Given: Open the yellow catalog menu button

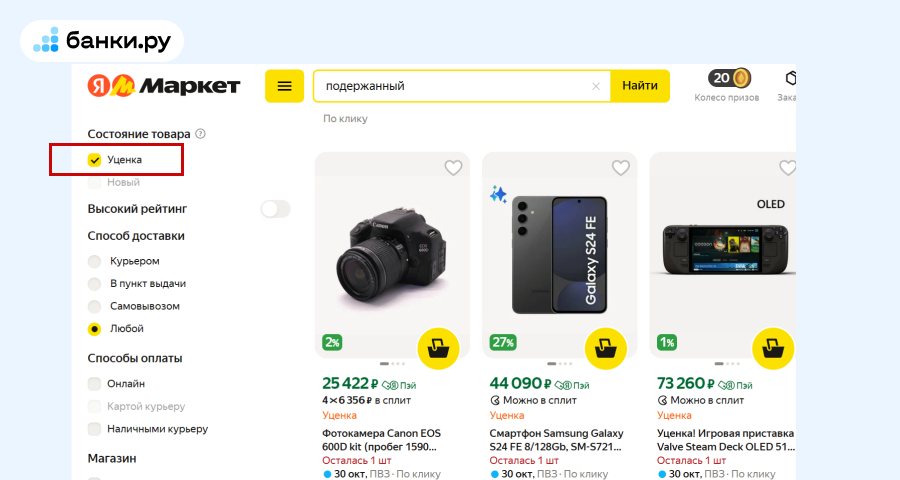Looking at the screenshot, I should pyautogui.click(x=284, y=86).
